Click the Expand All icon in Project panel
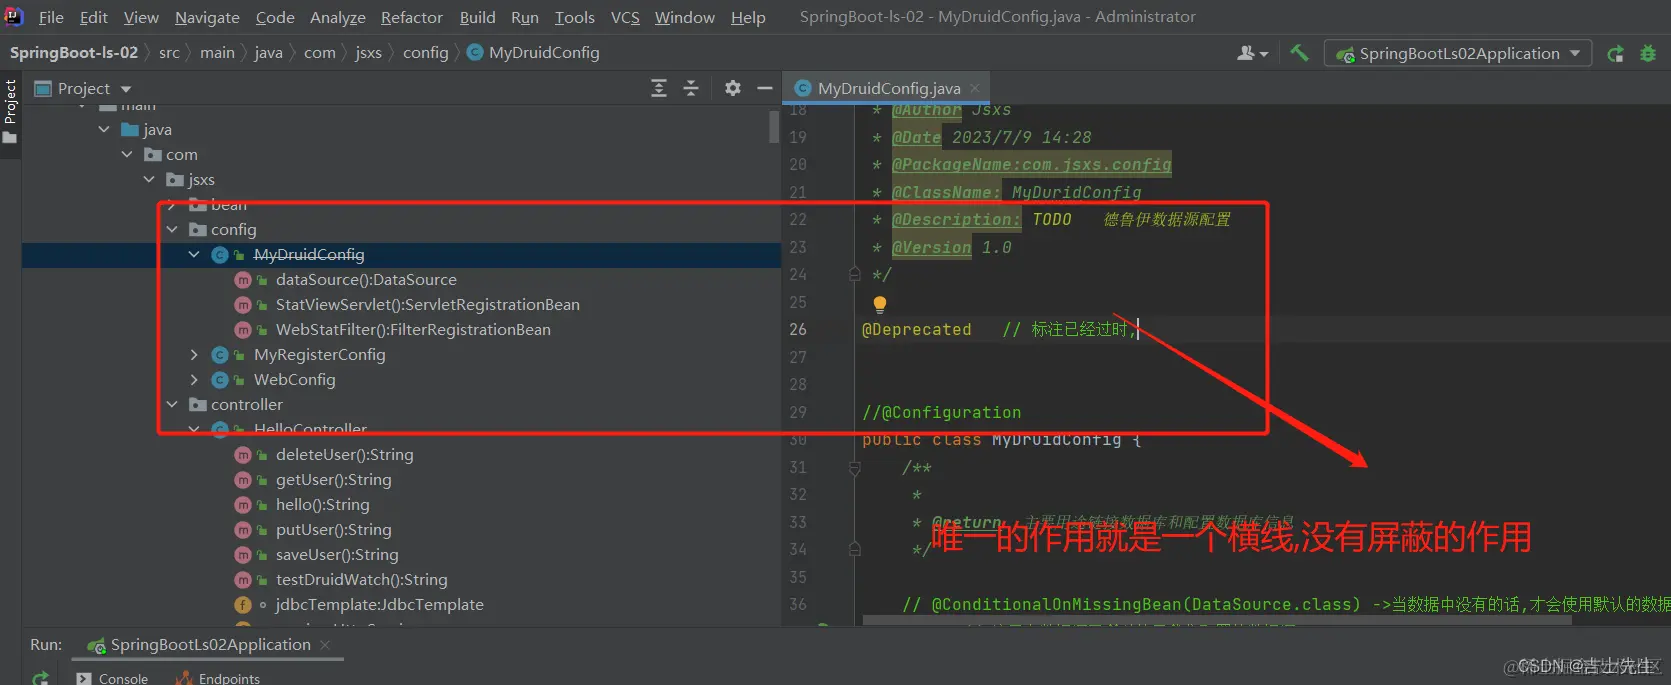This screenshot has height=685, width=1671. pos(659,88)
